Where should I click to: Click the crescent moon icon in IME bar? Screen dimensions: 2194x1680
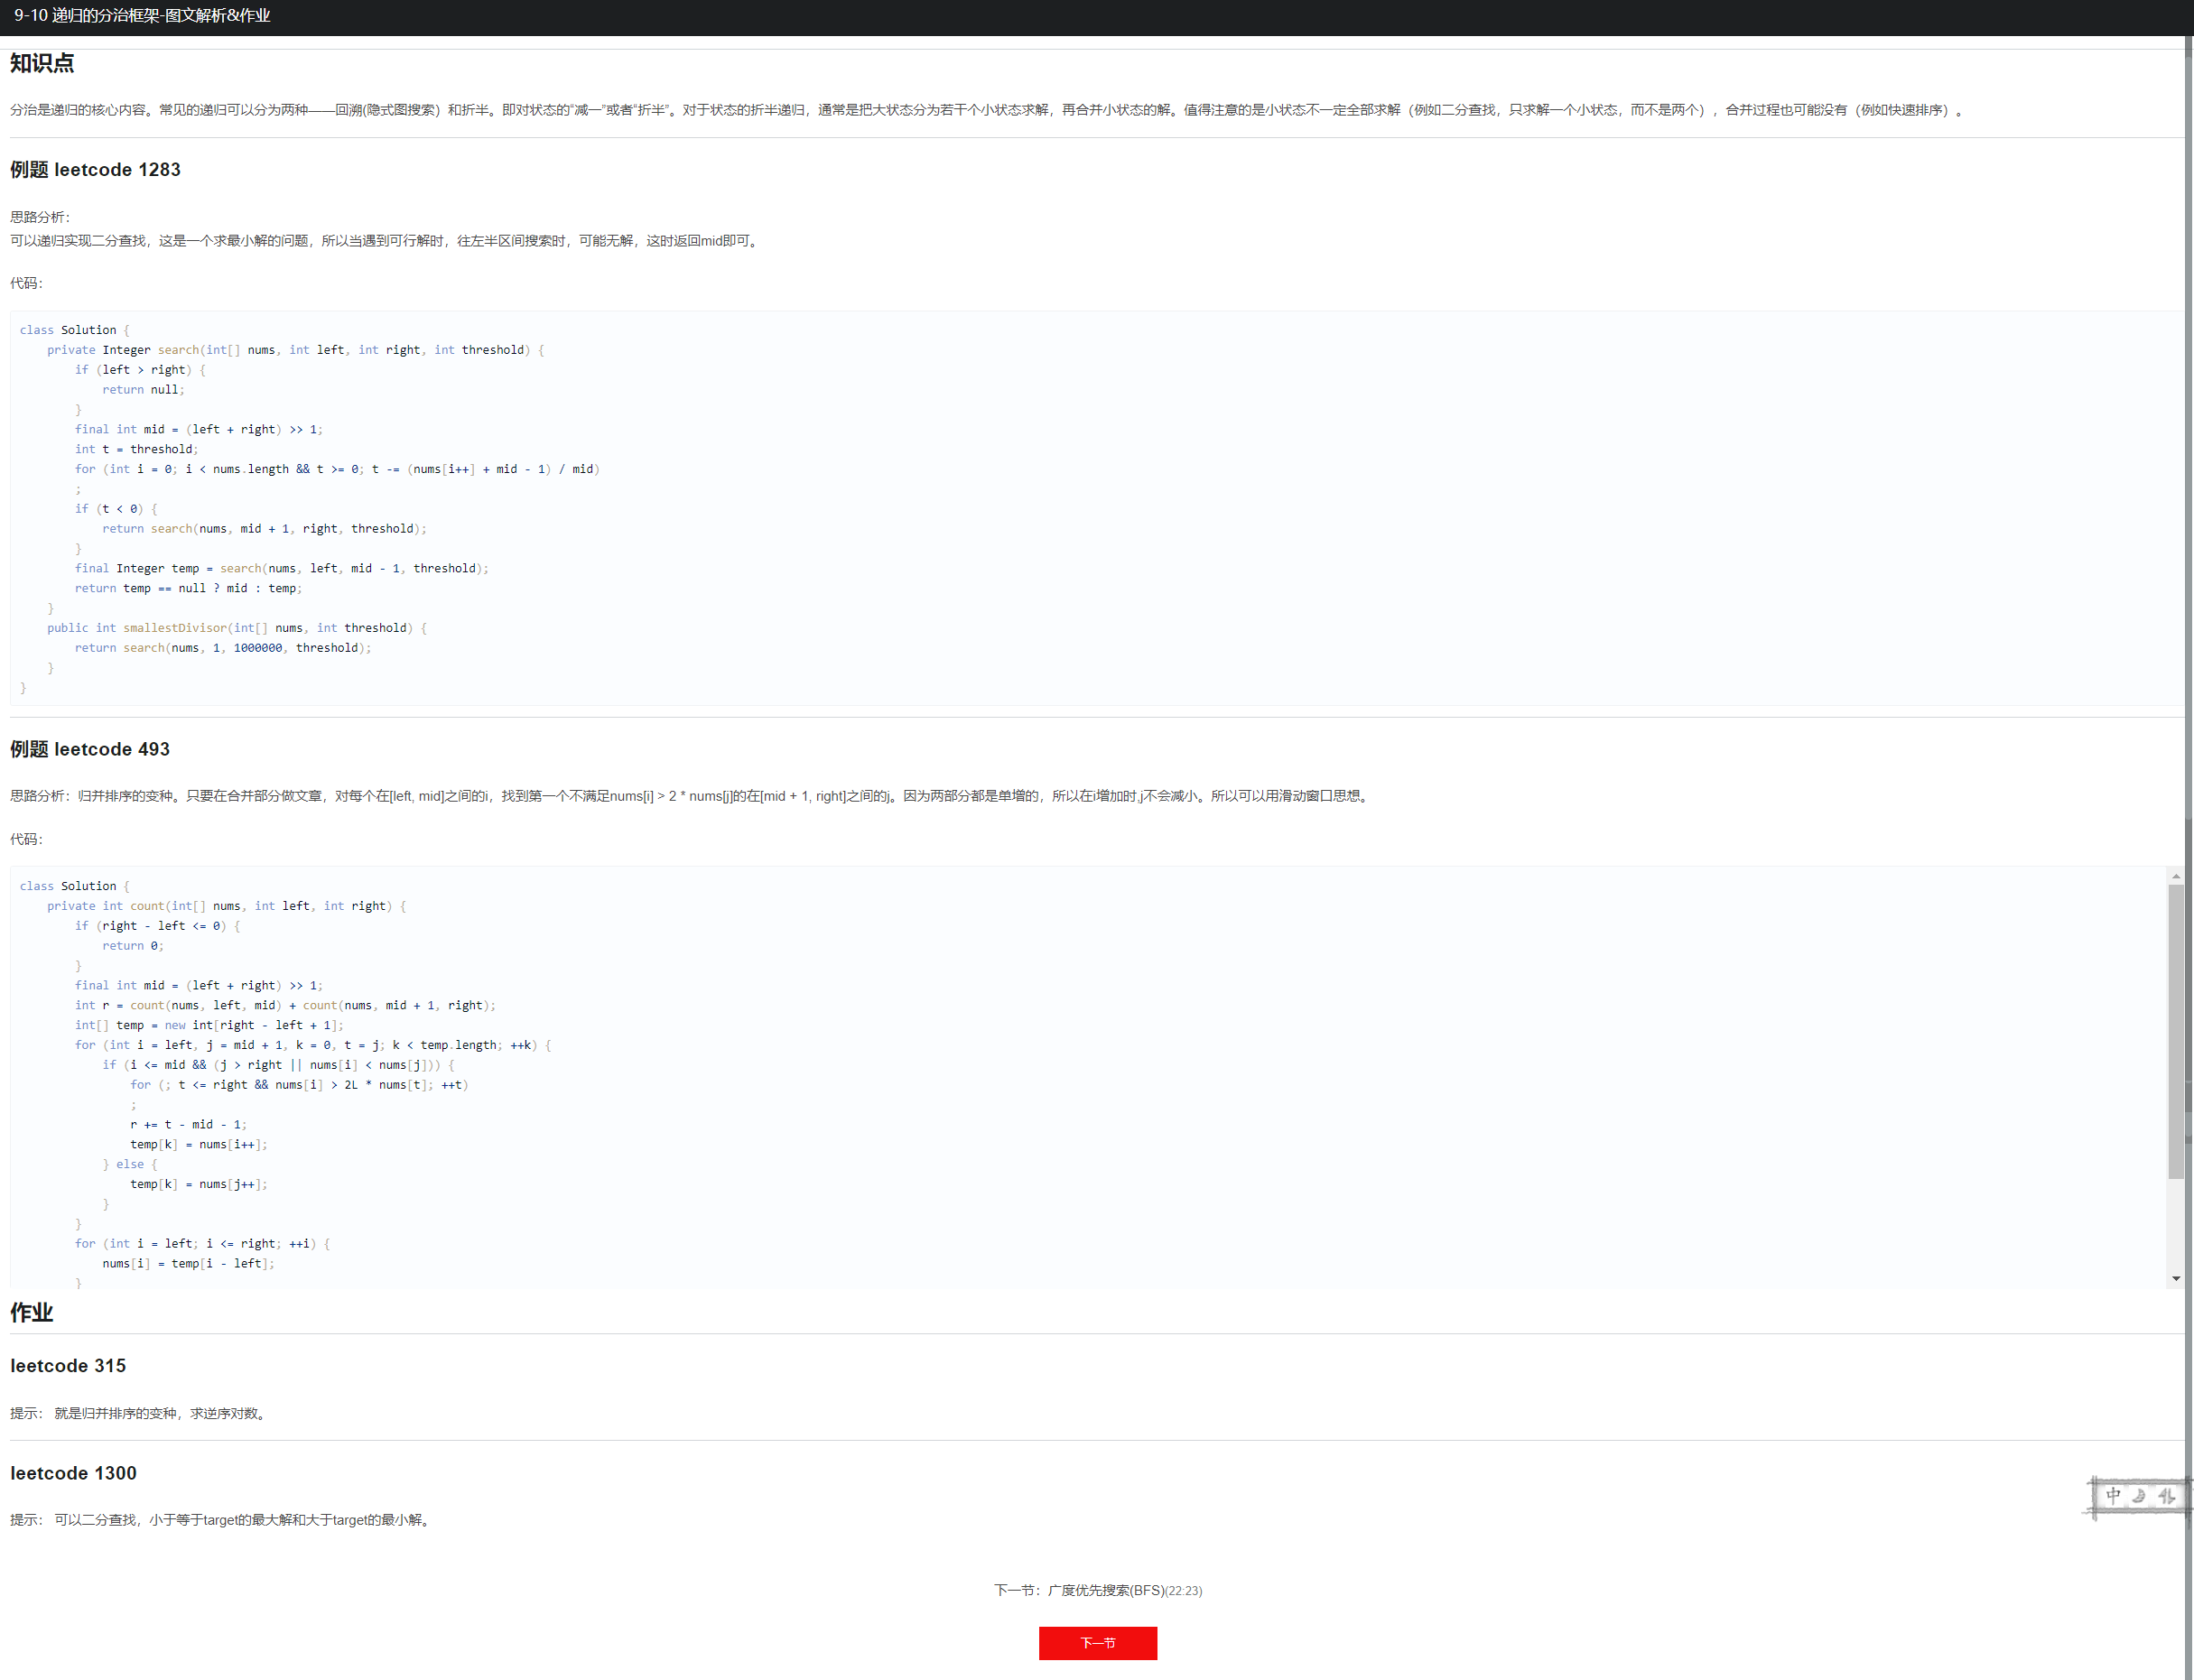click(2139, 1496)
